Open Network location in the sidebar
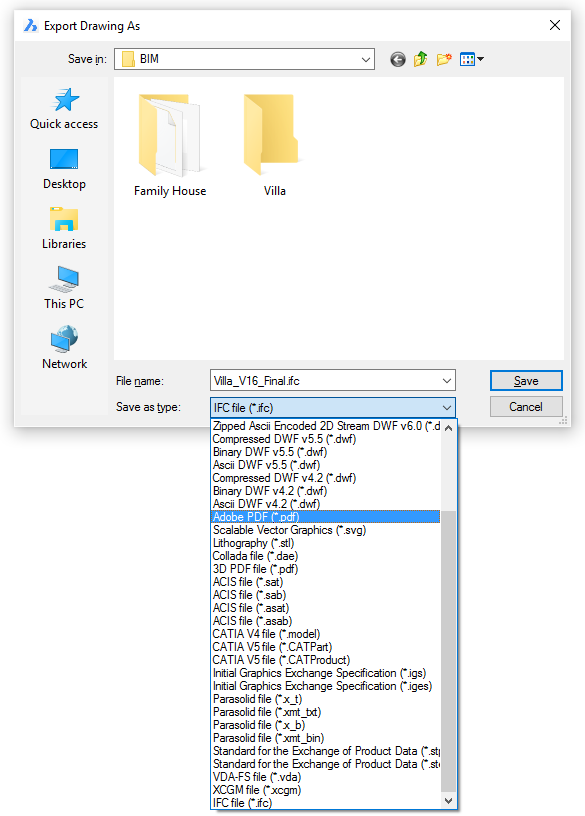 (x=64, y=348)
